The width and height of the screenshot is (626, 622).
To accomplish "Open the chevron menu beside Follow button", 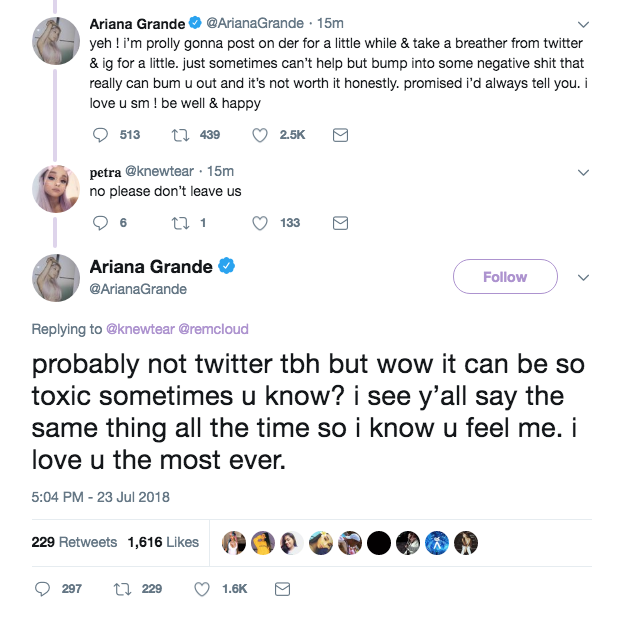I will click(x=584, y=277).
